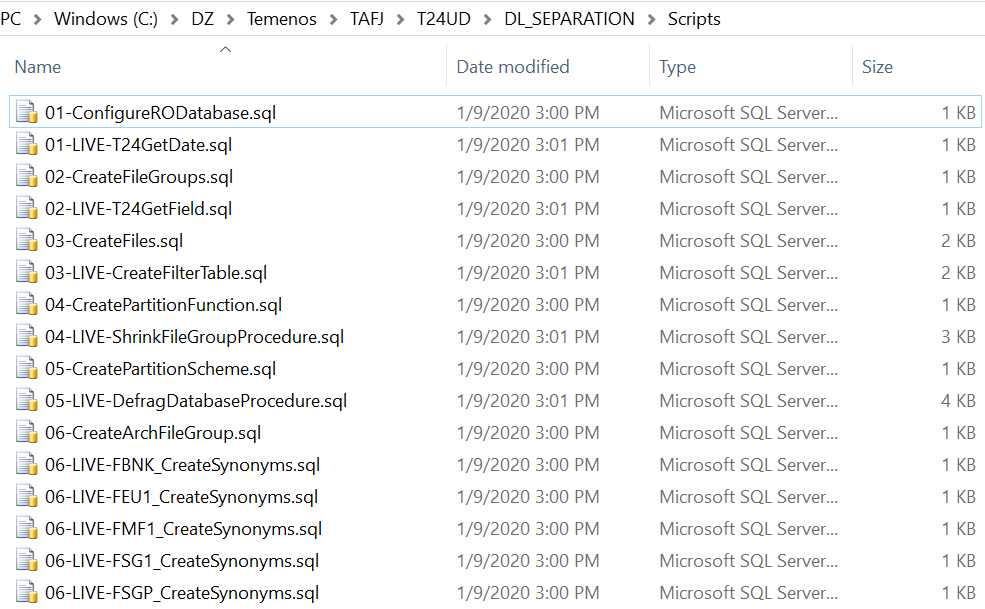985x609 pixels.
Task: Click the SQL file icon for 01-ConfigureRODatabase.sql
Action: 27,113
